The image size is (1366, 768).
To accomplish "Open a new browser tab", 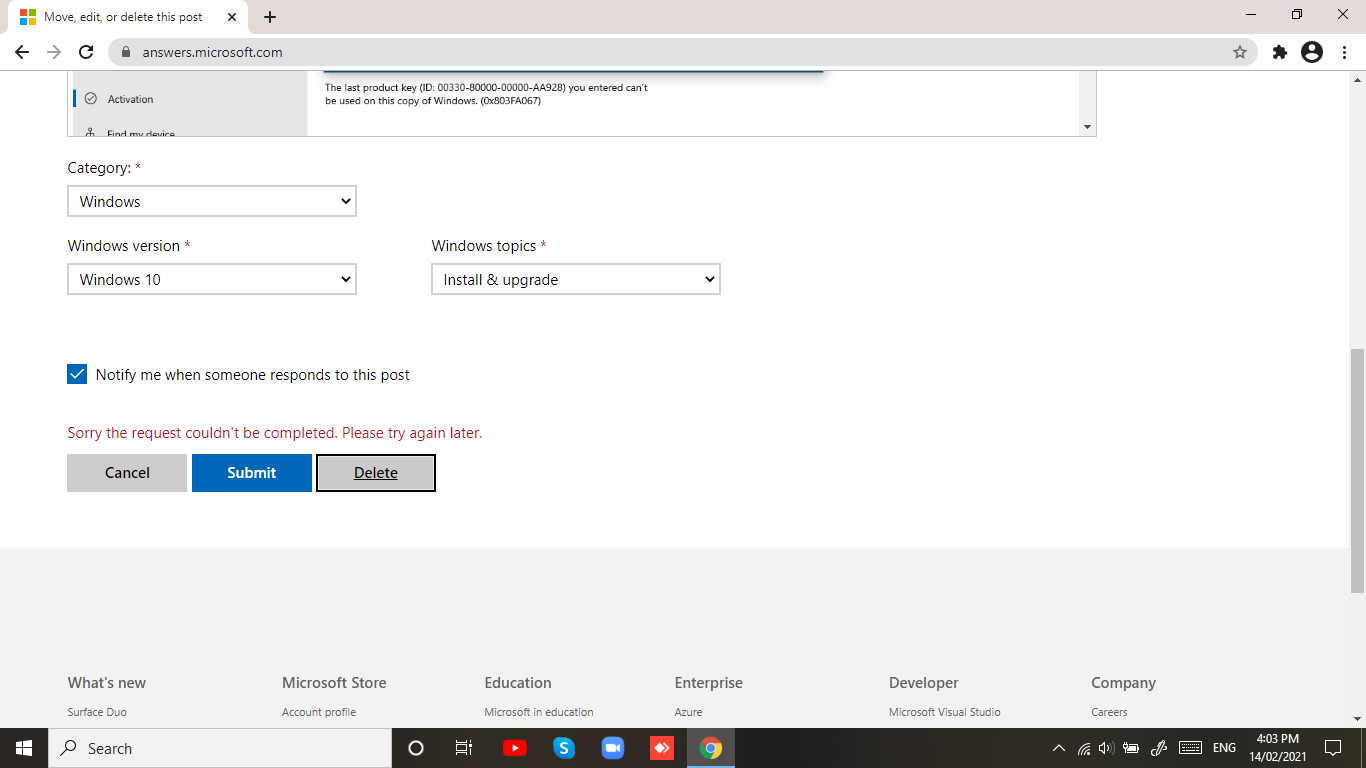I will (270, 17).
